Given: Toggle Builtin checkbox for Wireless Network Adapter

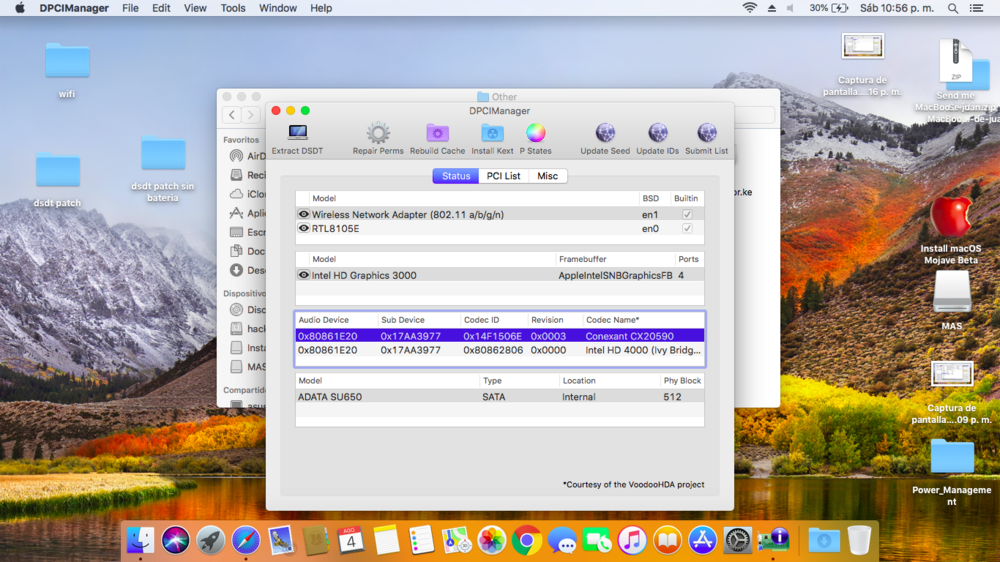Looking at the screenshot, I should 686,215.
